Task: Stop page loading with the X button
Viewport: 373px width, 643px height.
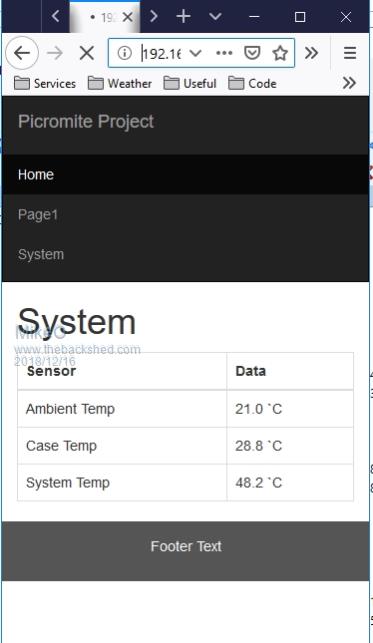Action: (x=87, y=53)
